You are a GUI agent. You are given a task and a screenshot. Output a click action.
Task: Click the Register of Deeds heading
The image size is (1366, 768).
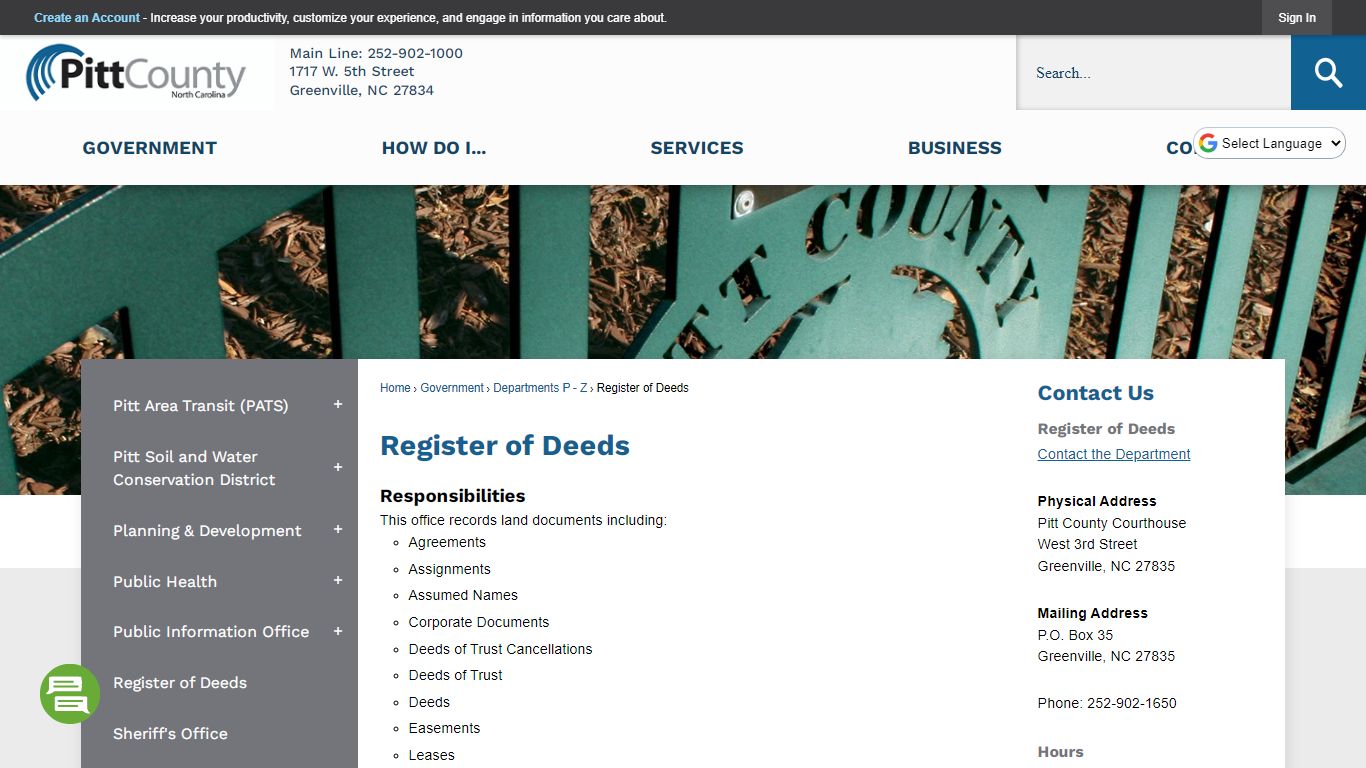tap(505, 446)
